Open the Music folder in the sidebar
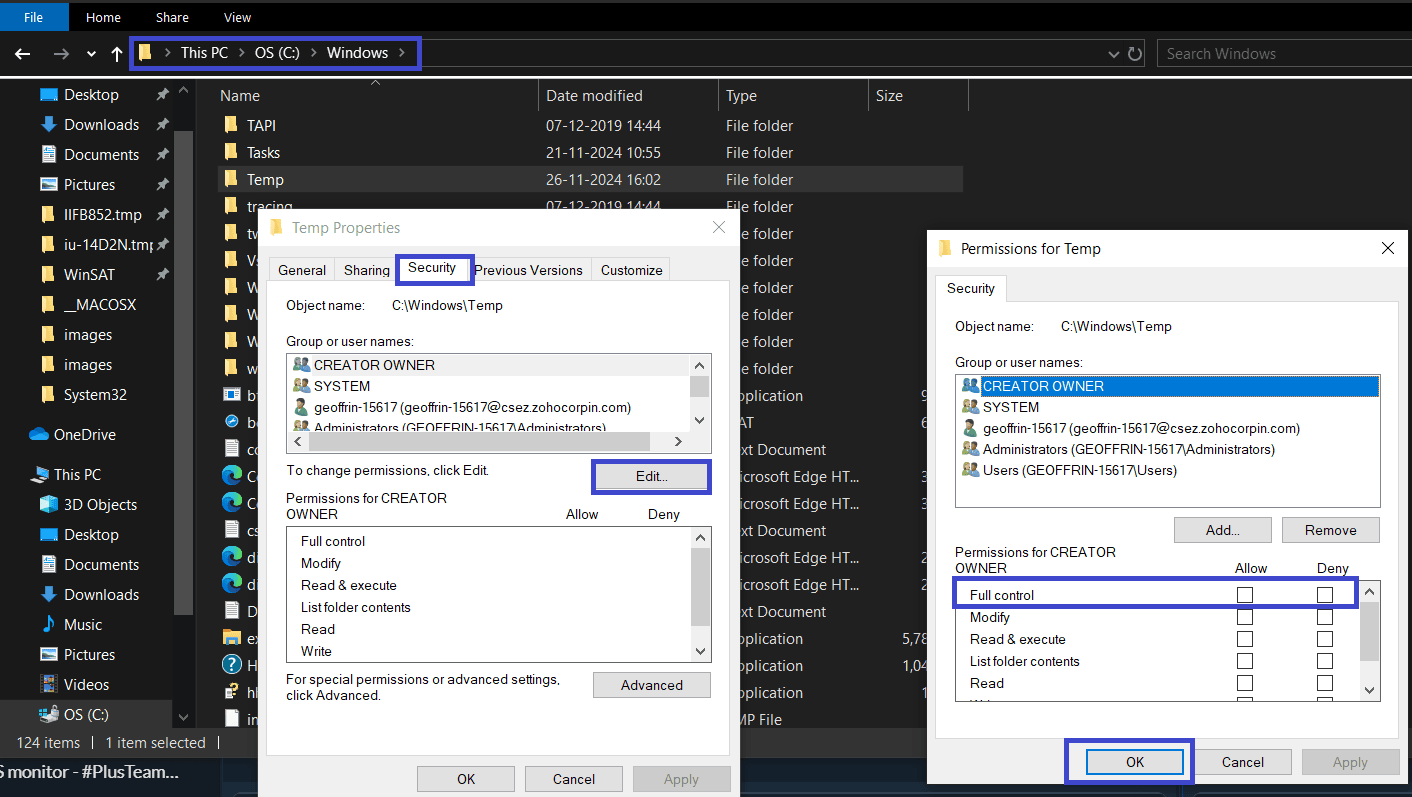Image resolution: width=1412 pixels, height=797 pixels. [x=82, y=625]
